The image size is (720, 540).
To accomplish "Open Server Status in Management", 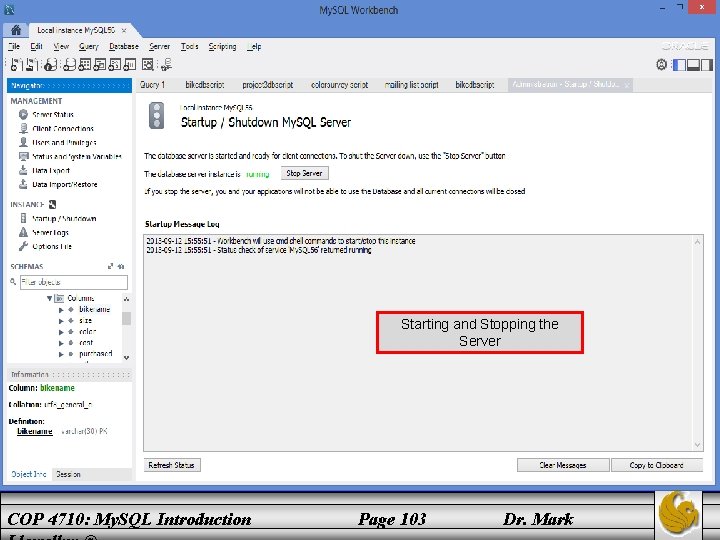I will [53, 114].
